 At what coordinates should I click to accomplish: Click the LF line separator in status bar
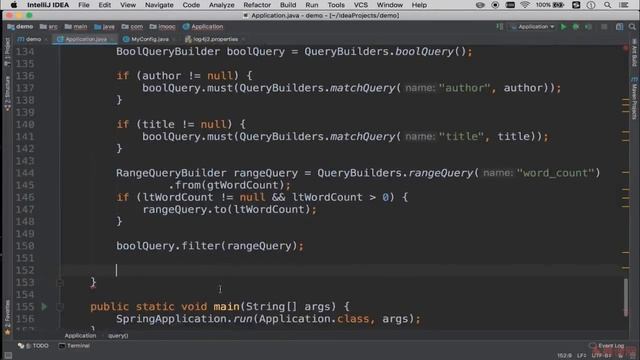581,356
